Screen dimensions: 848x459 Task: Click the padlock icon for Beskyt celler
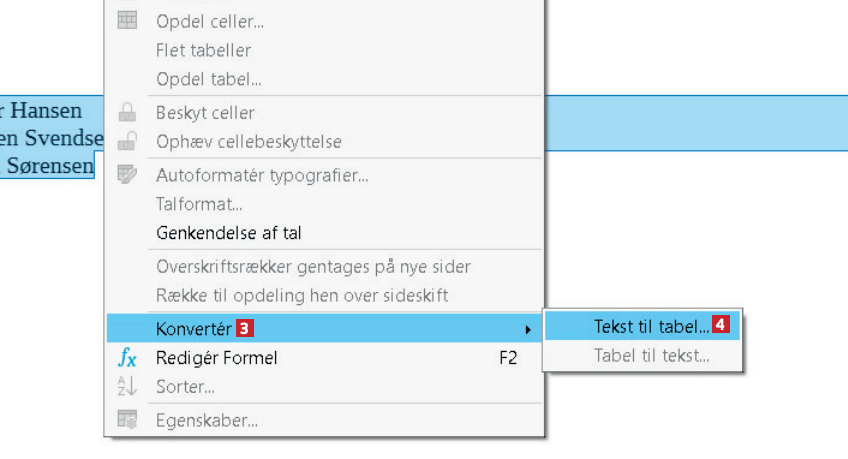(127, 113)
